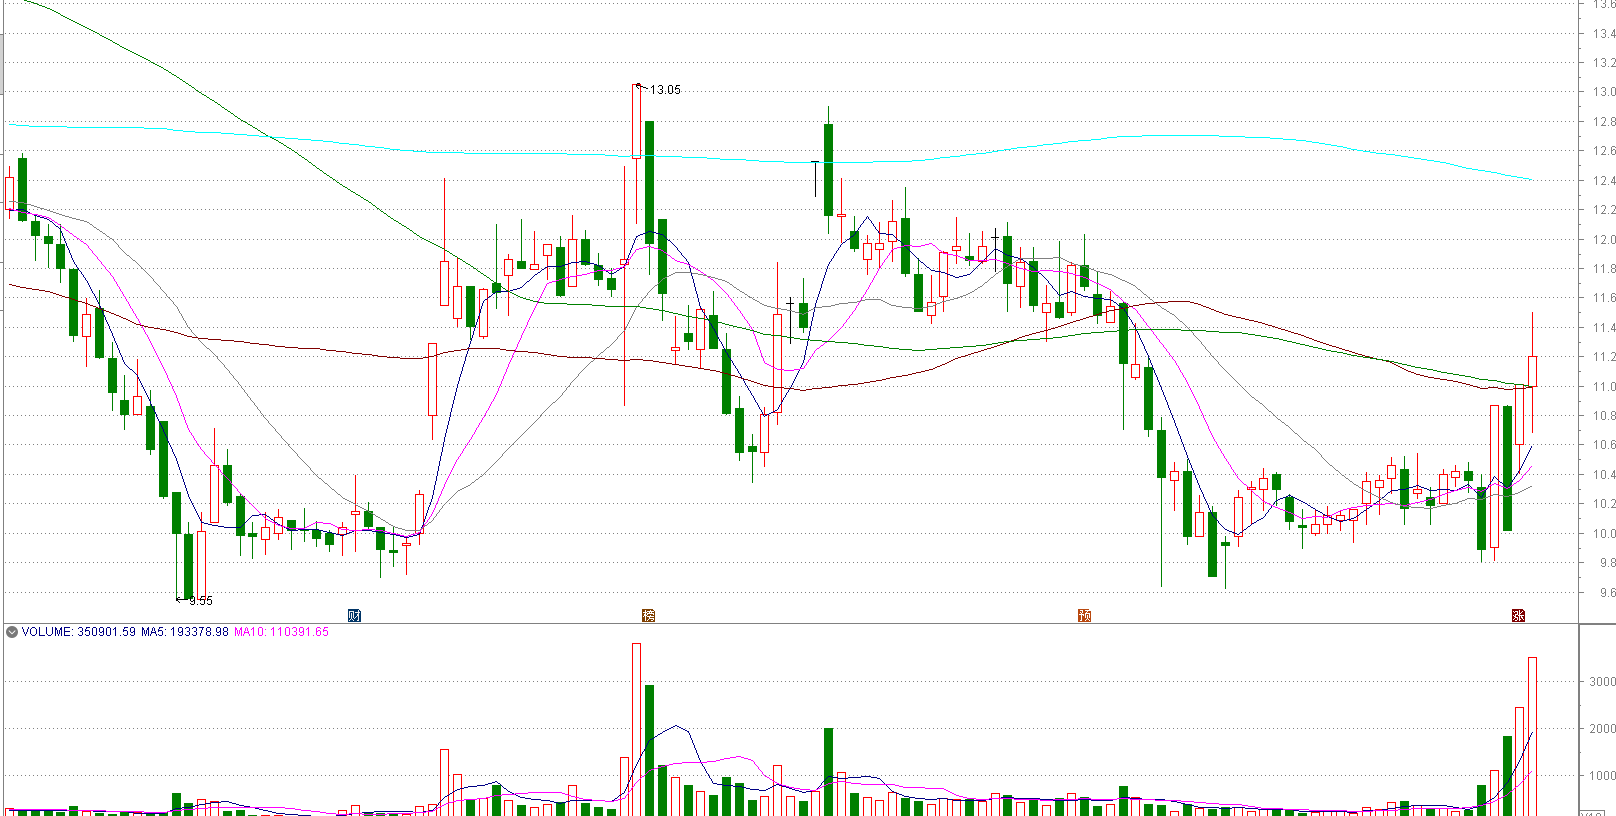The width and height of the screenshot is (1616, 816).
Task: Select the magenta MA10: 110391.65 value
Action: point(281,632)
